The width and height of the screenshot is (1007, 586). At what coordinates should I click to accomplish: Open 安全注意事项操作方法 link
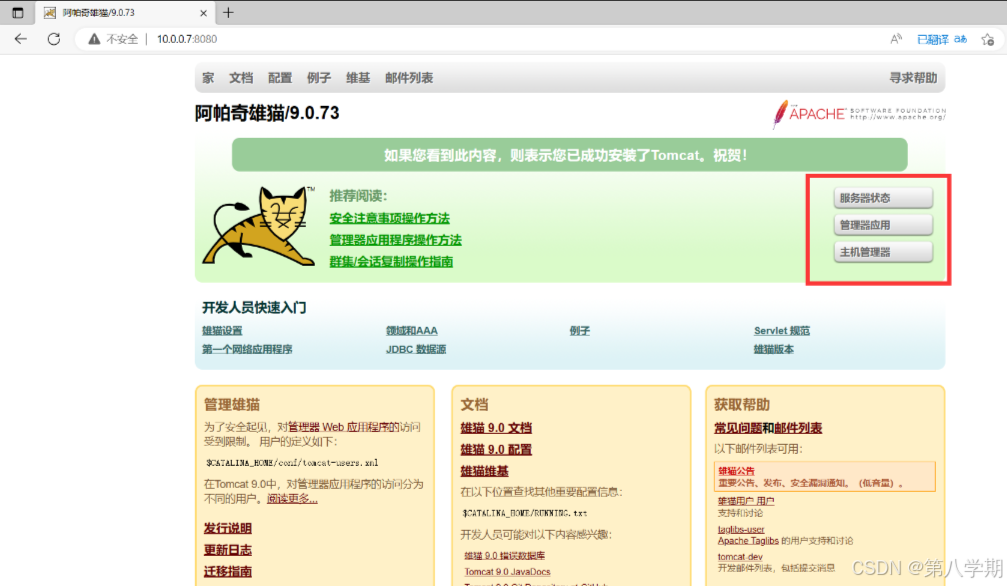[389, 218]
